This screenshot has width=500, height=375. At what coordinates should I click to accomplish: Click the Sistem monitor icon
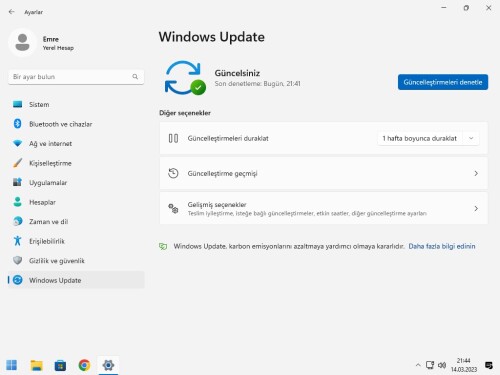[x=17, y=104]
